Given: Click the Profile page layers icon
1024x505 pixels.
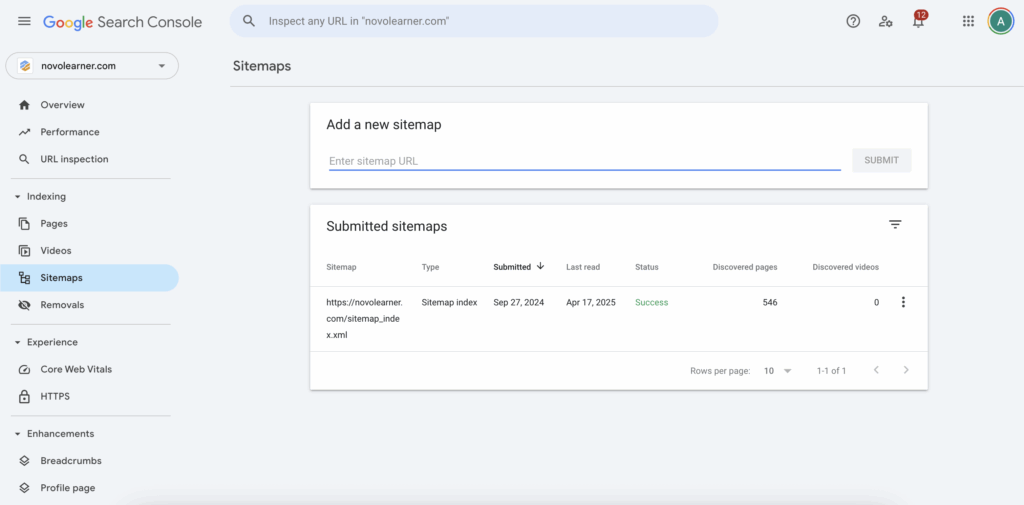Looking at the screenshot, I should click(24, 487).
